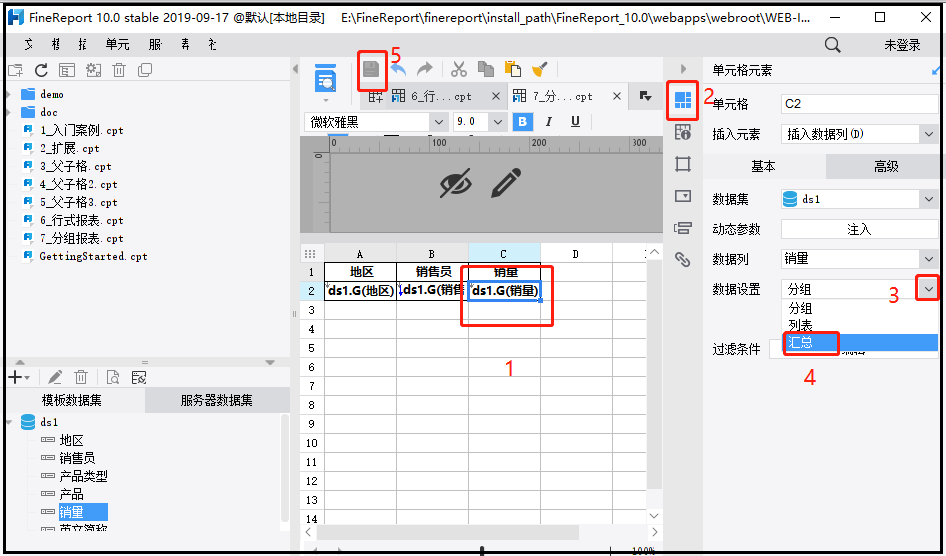This screenshot has height=556, width=946.
Task: Toggle underline formatting
Action: [575, 122]
